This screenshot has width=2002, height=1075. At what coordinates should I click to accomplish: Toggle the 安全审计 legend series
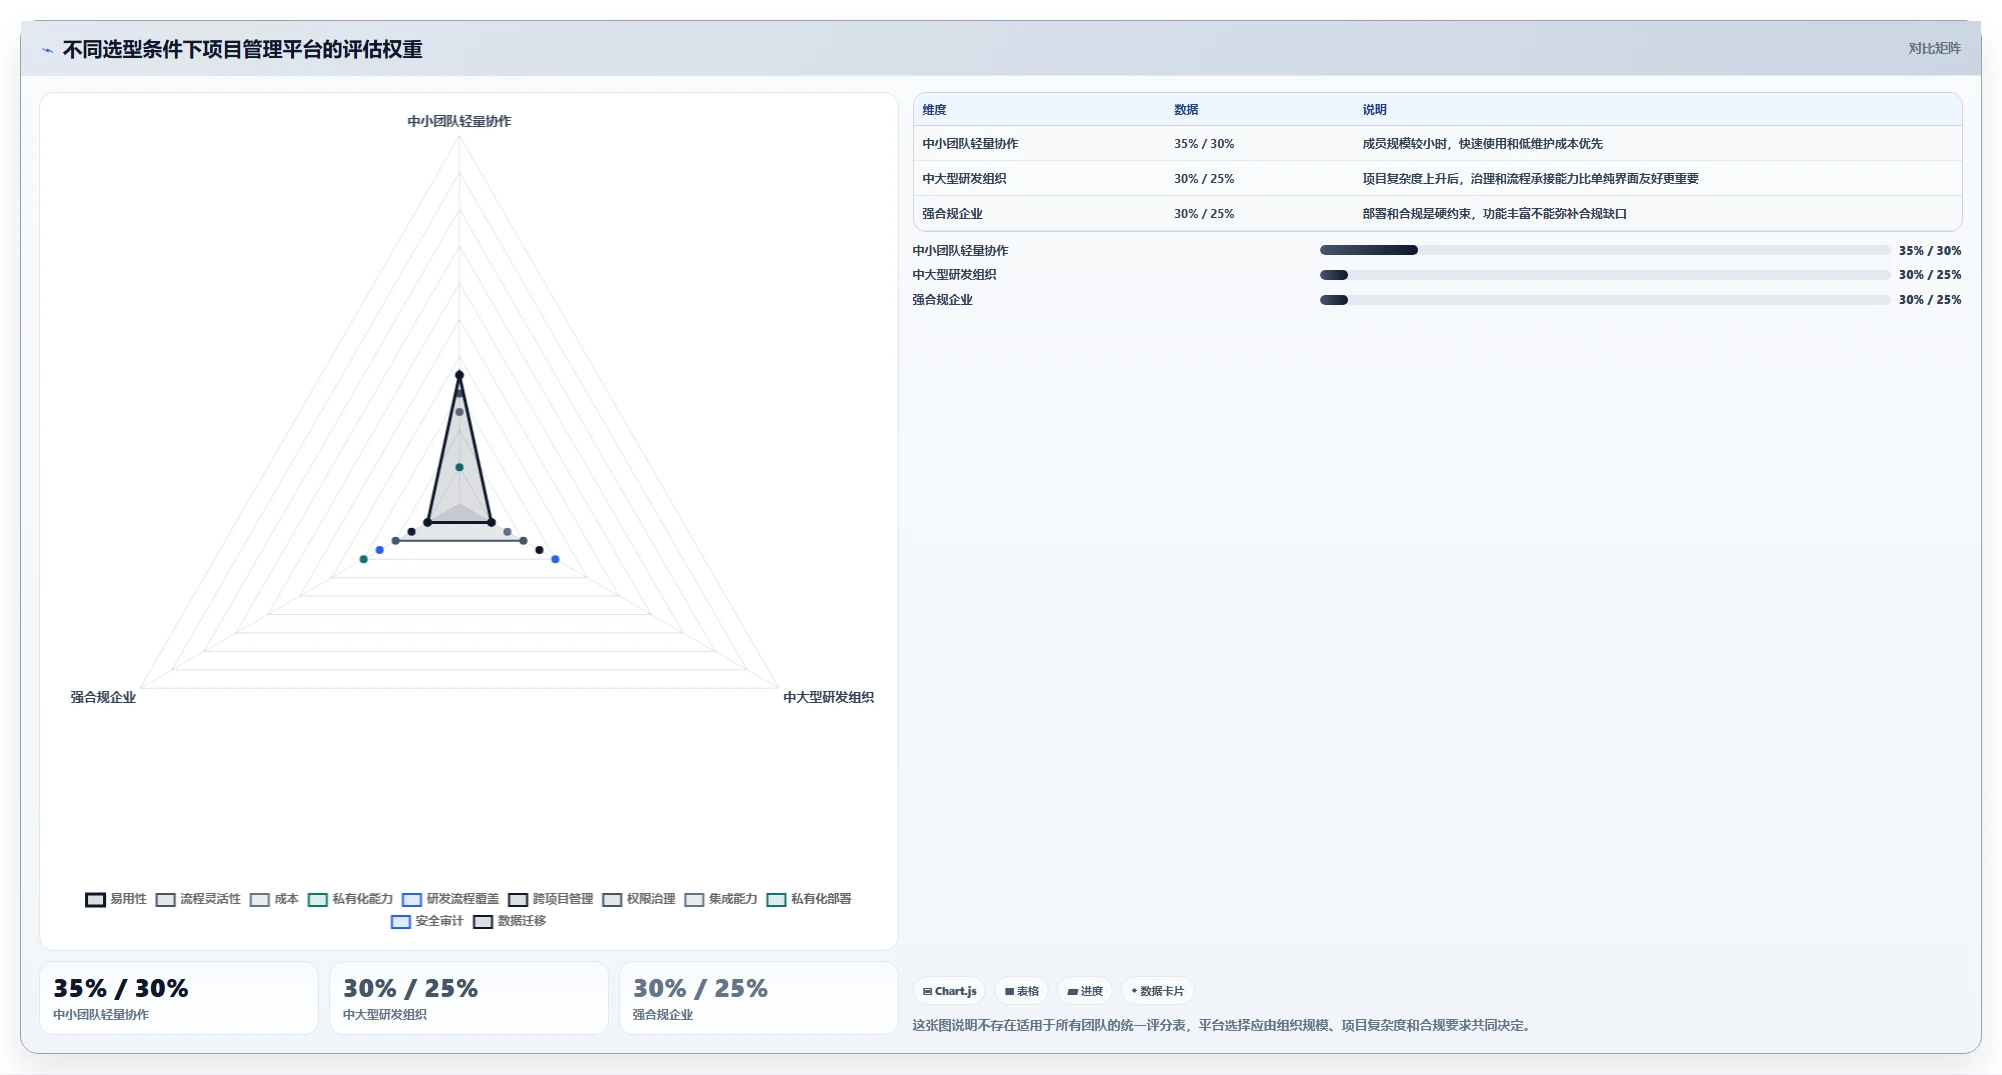pos(427,921)
